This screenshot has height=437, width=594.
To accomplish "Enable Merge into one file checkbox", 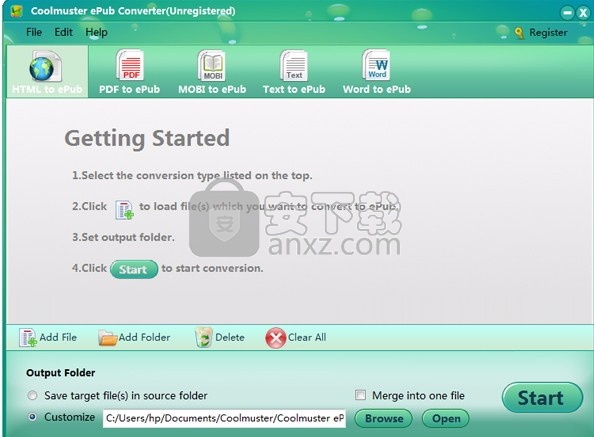I will tap(360, 395).
